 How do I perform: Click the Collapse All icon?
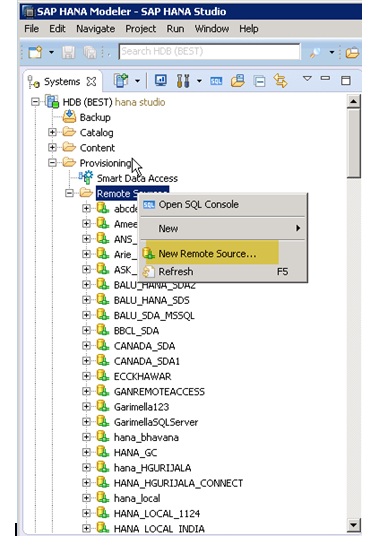pos(259,81)
